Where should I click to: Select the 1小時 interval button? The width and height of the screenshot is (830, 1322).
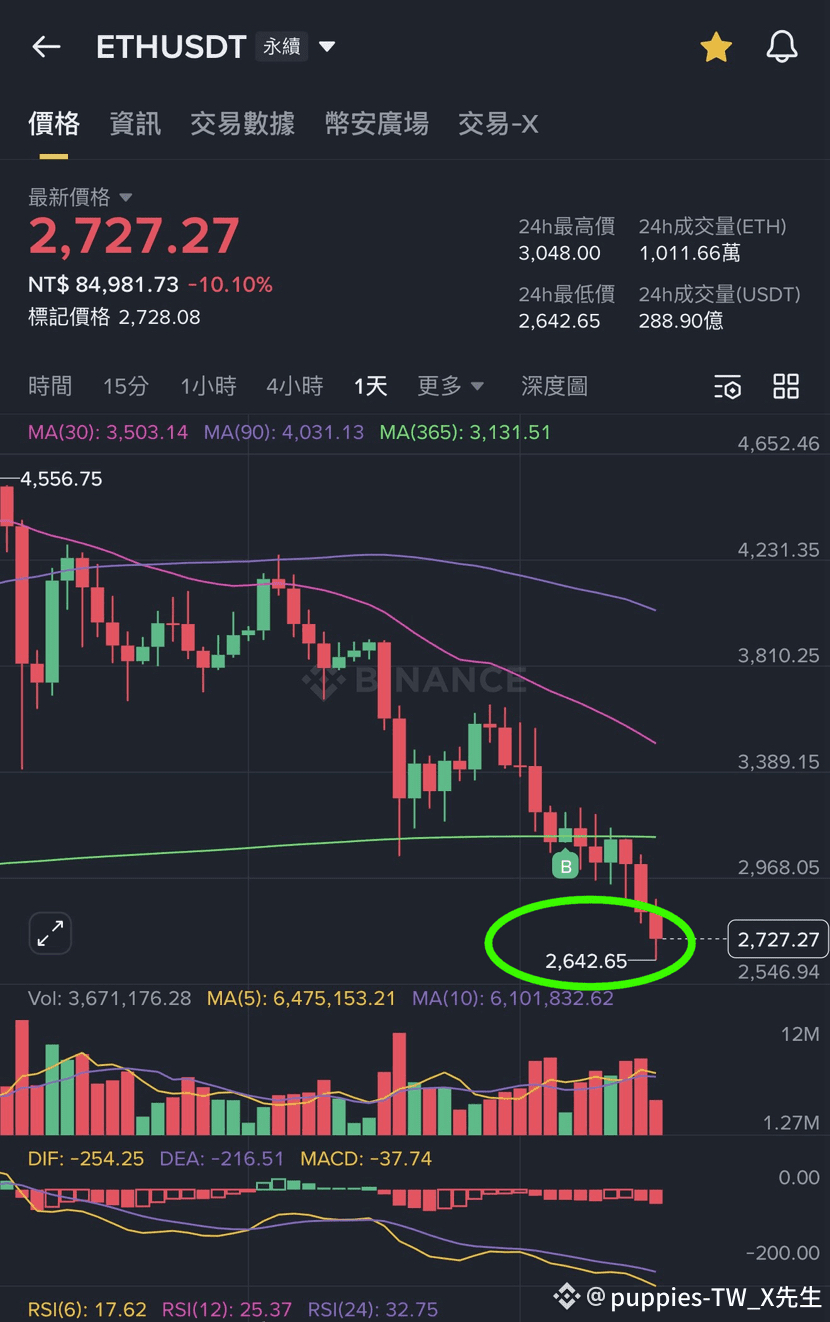click(208, 386)
